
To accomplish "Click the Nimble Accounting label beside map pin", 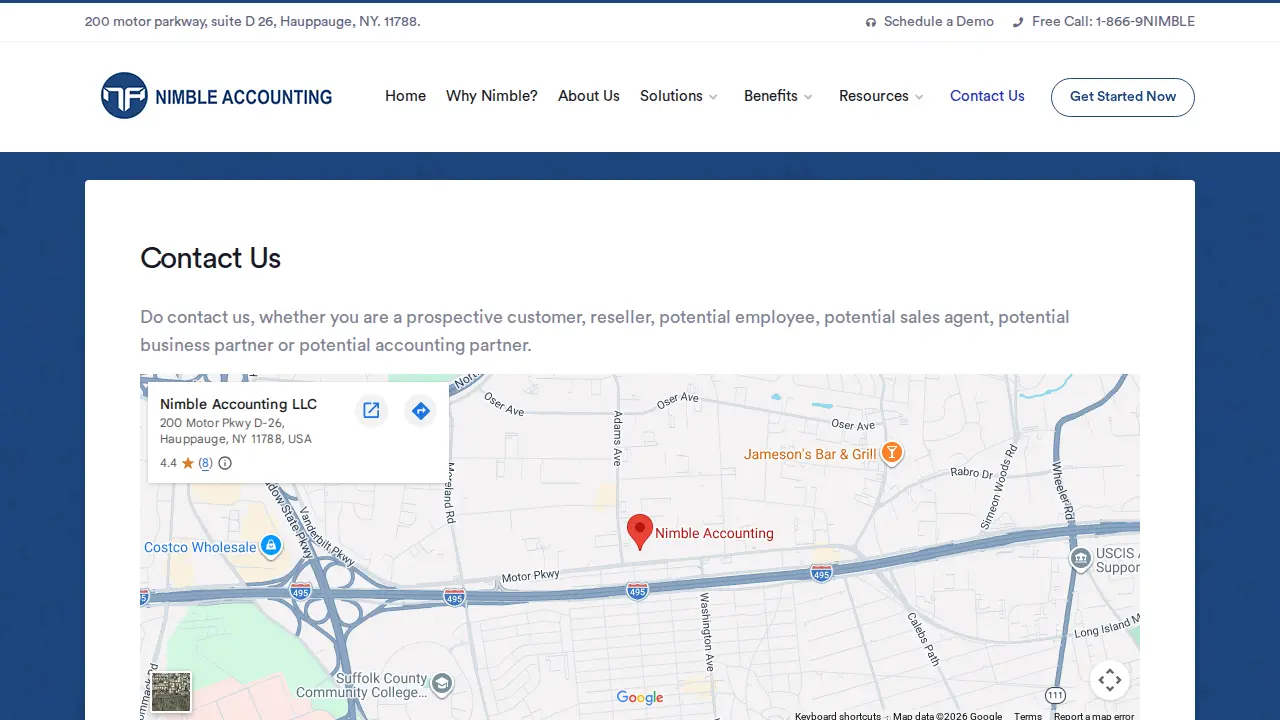I will [x=714, y=533].
